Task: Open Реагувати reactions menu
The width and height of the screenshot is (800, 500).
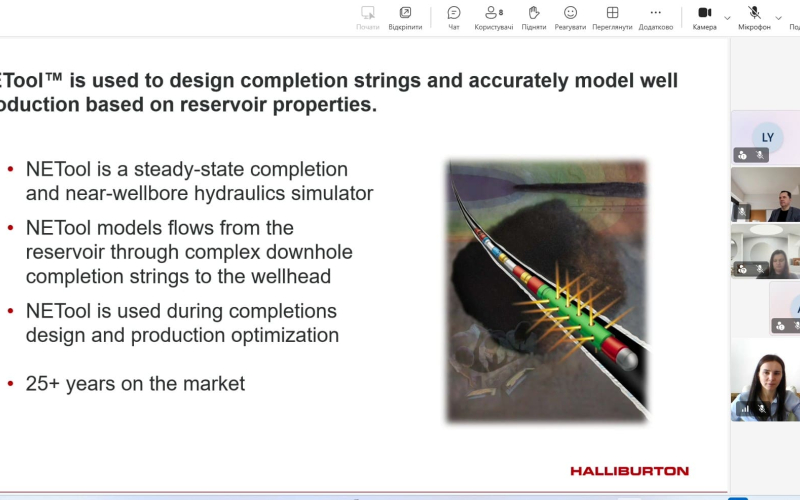Action: coord(570,18)
